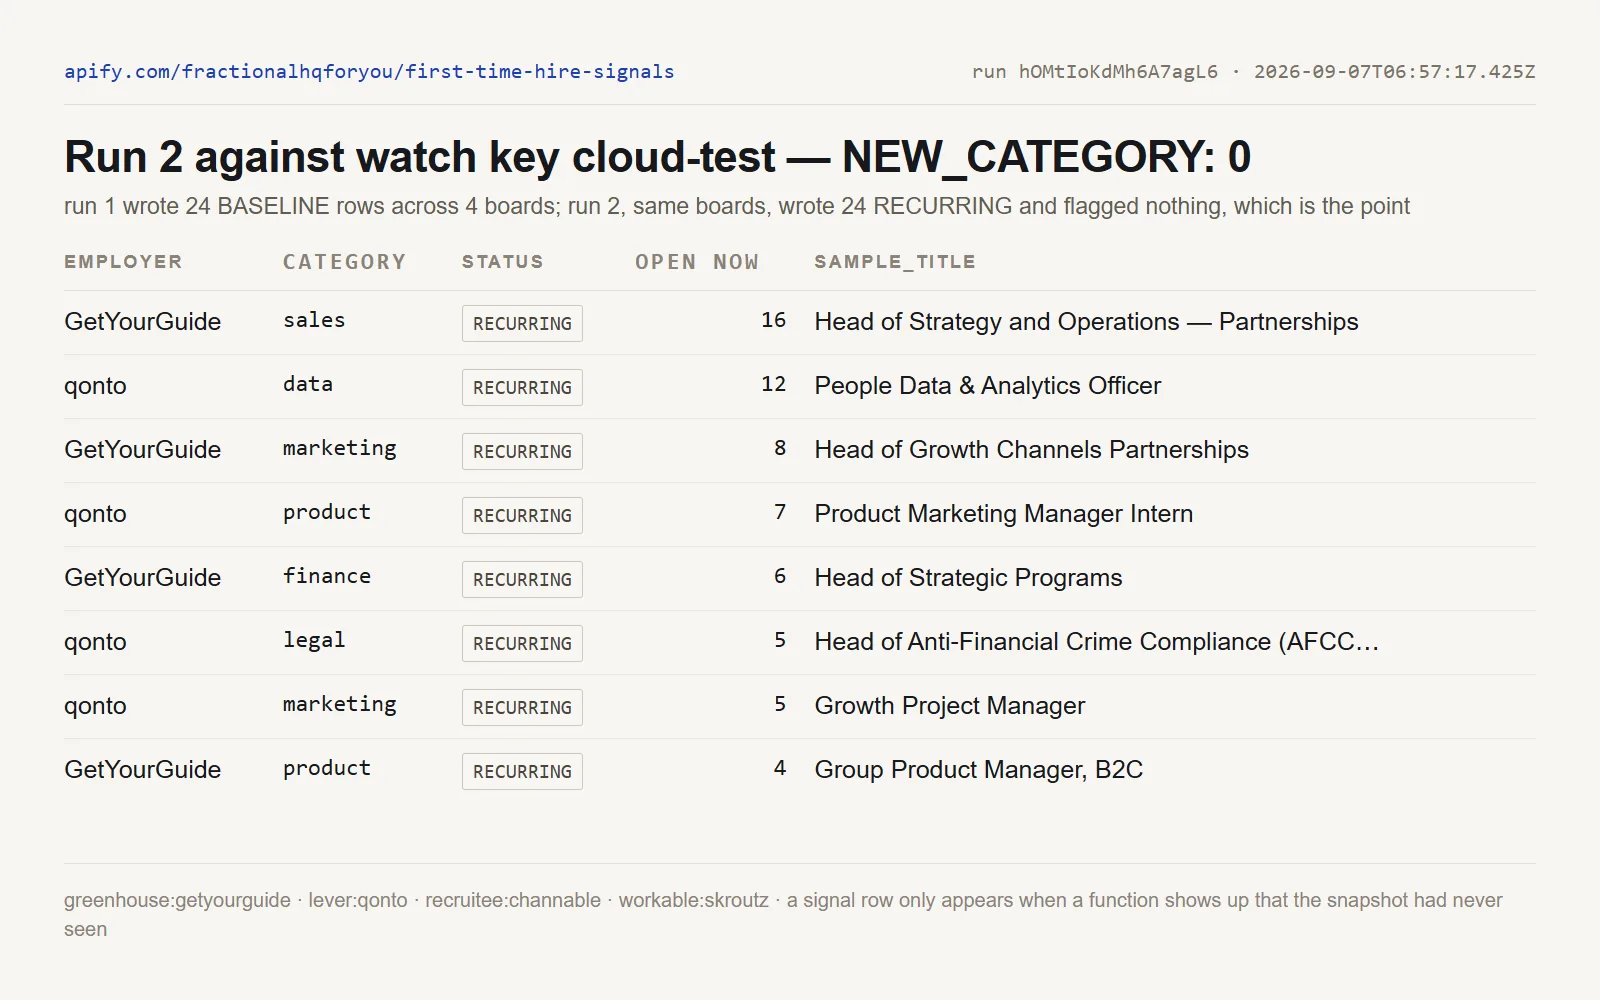Click RECURRING badge for Growth Project Manager
1600x1000 pixels.
[522, 707]
